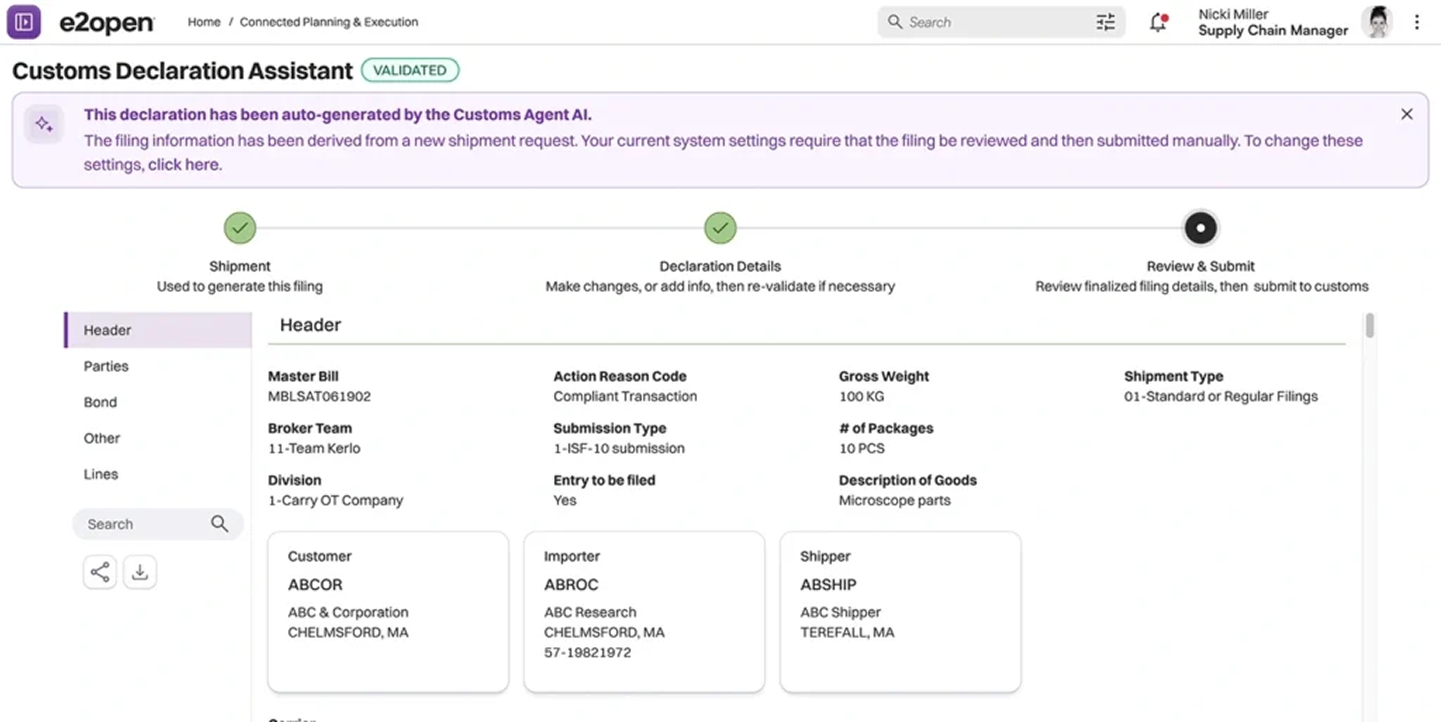Click the sidebar Search field
The image size is (1441, 722).
click(x=145, y=524)
